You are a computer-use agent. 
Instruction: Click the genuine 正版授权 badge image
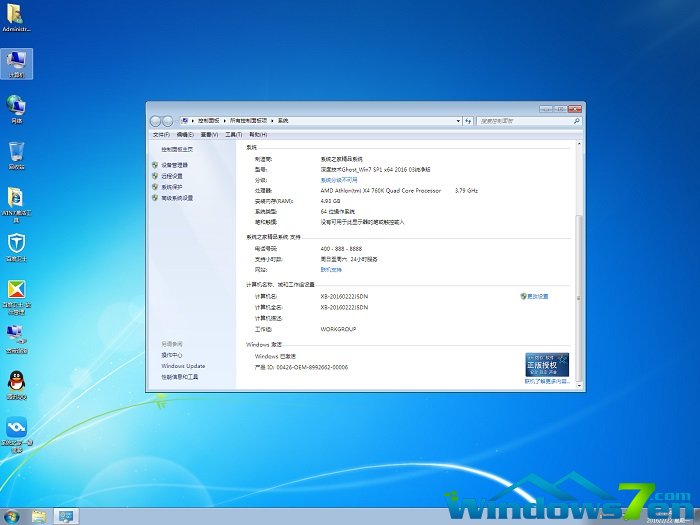coord(547,365)
